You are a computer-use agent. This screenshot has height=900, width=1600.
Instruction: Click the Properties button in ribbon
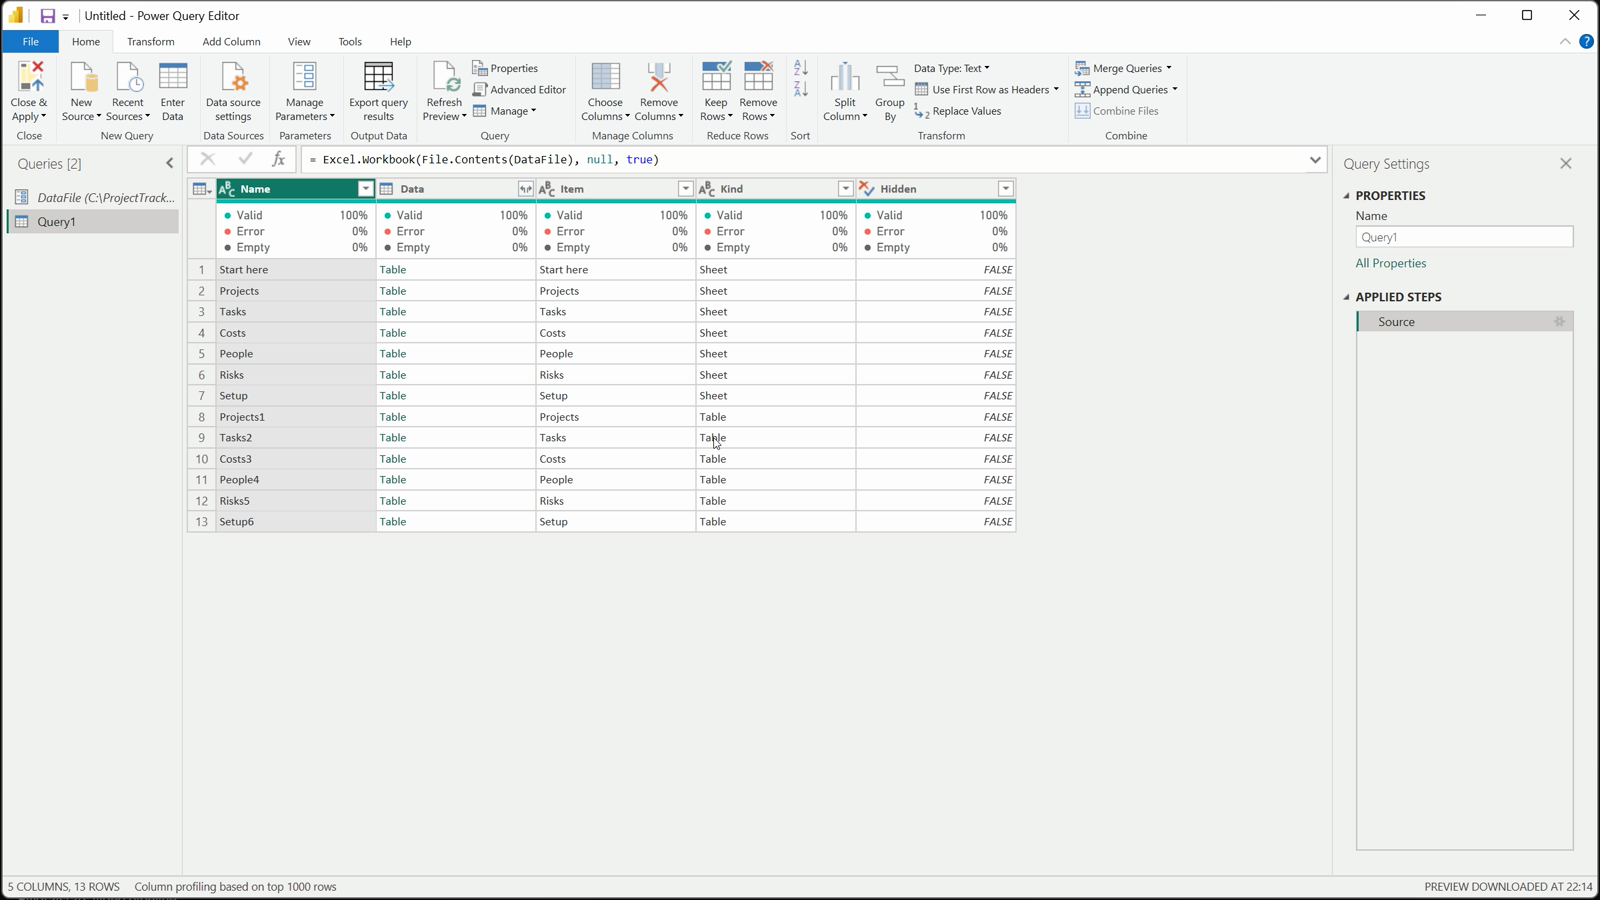click(506, 68)
